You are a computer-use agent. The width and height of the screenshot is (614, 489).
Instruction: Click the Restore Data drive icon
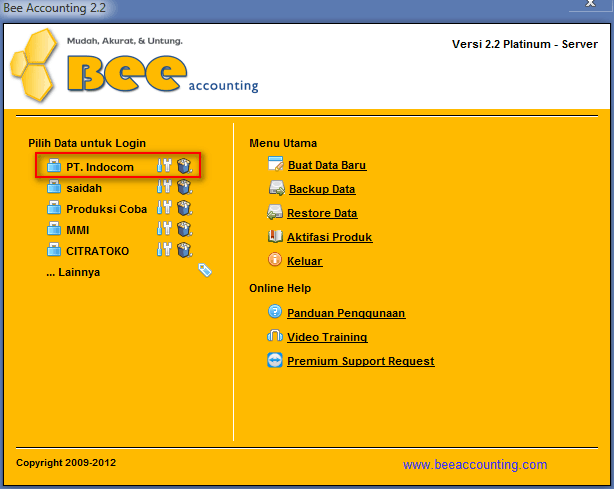pyautogui.click(x=275, y=212)
